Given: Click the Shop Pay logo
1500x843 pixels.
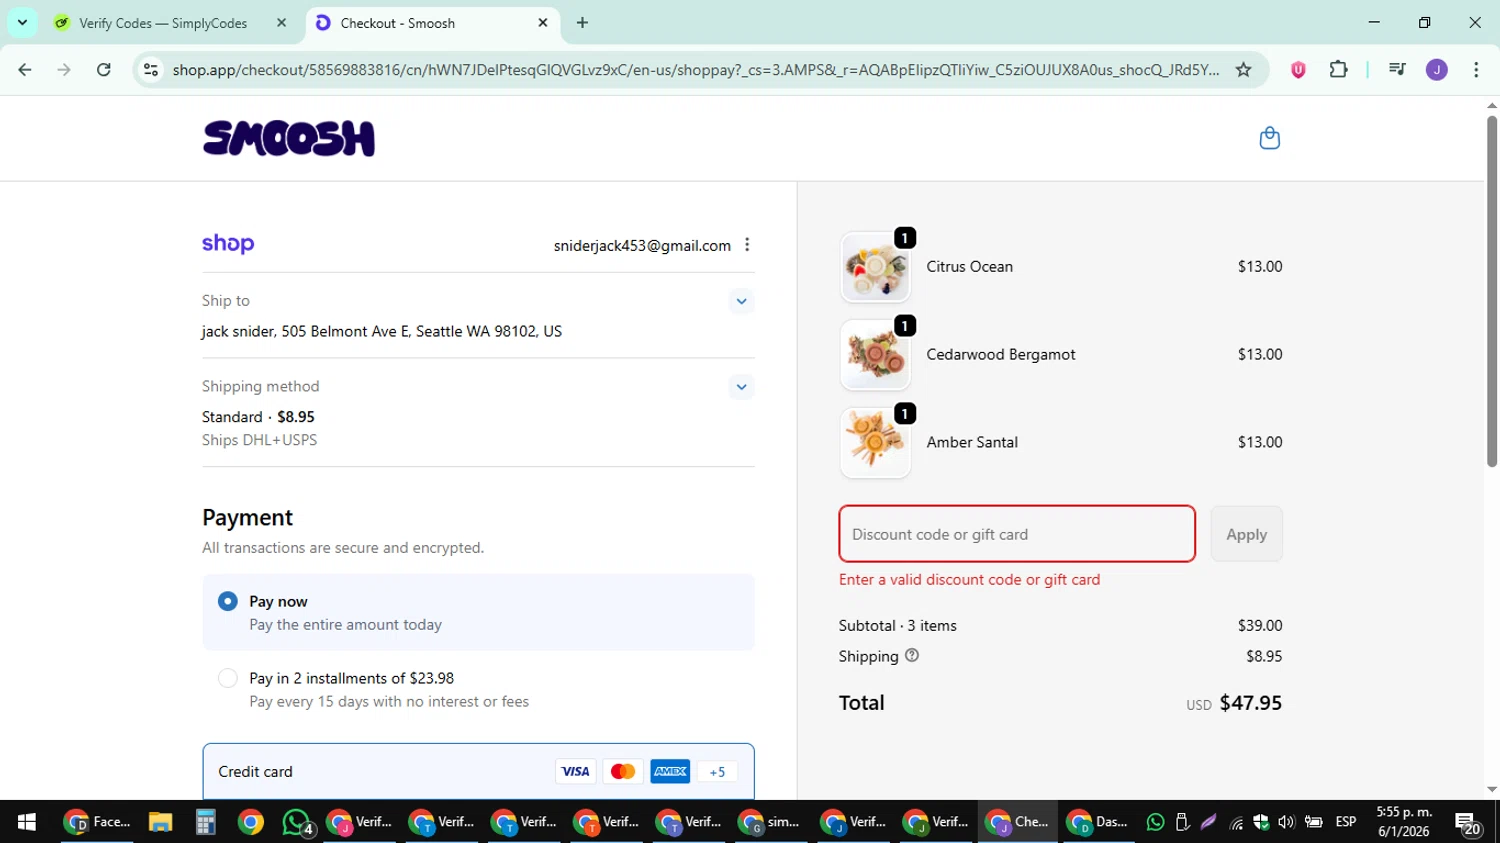Looking at the screenshot, I should [x=228, y=244].
